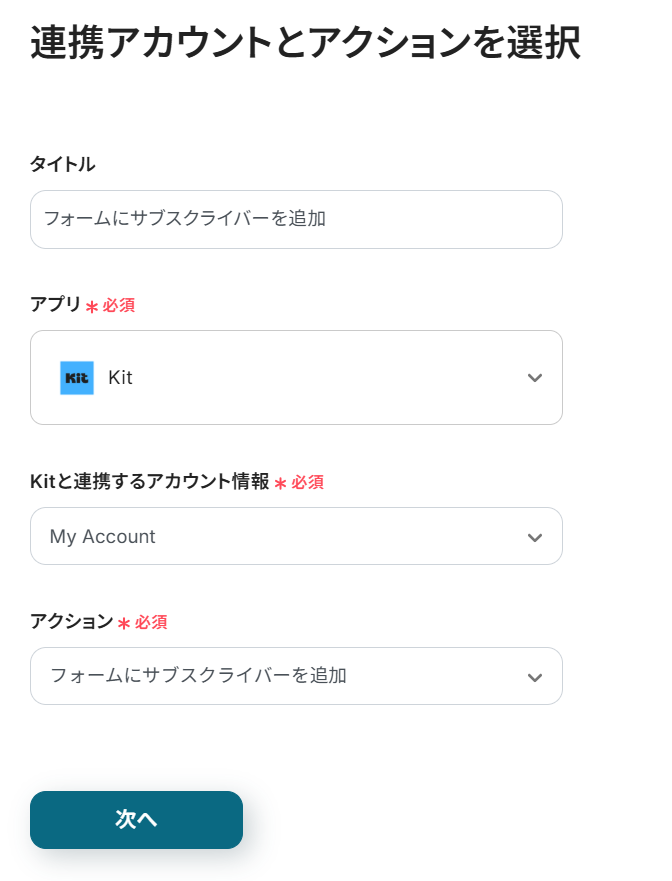Viewport: 672px width, 881px height.
Task: Click the 必須 marker next to アカウント情報
Action: (308, 482)
